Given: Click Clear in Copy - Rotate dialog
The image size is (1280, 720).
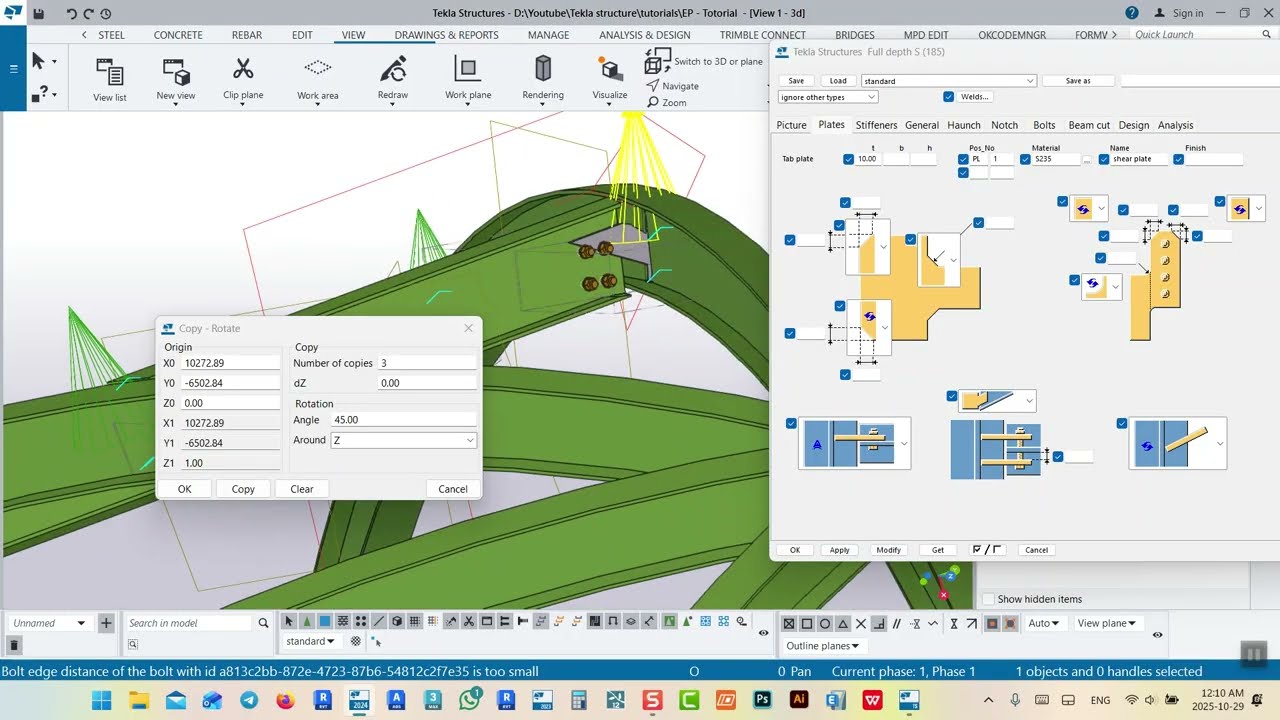Looking at the screenshot, I should point(302,489).
